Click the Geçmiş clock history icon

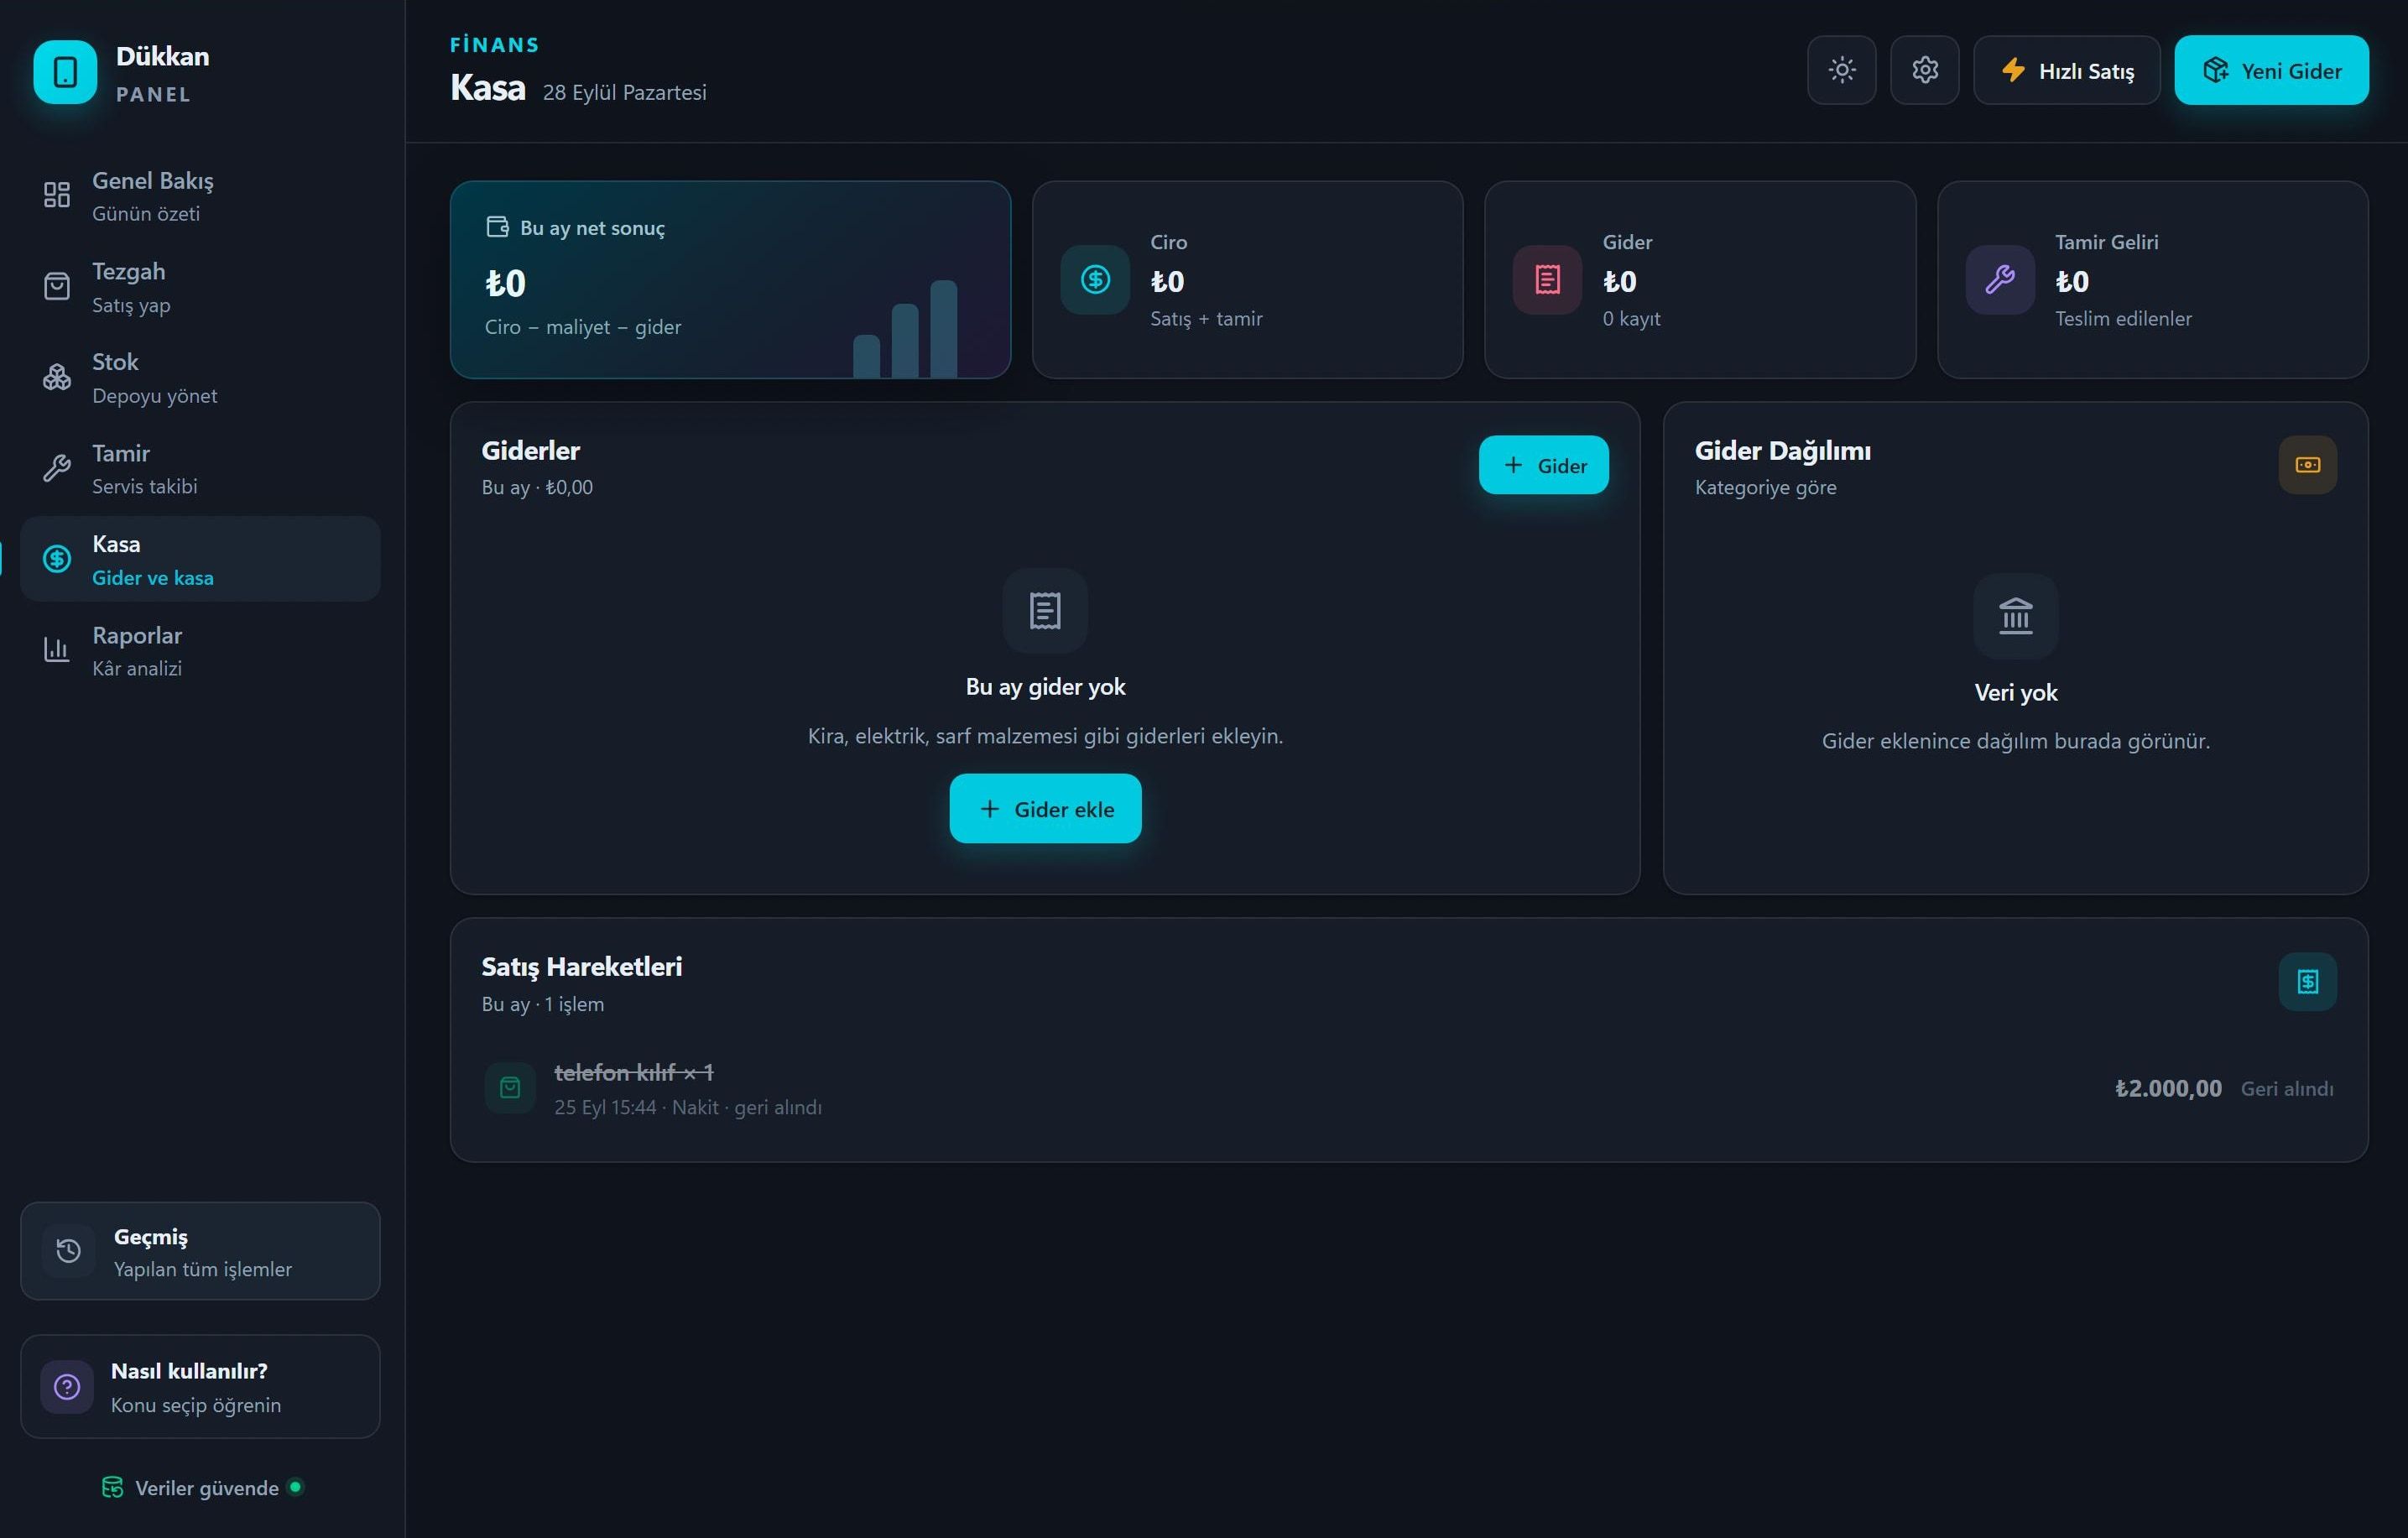point(68,1250)
